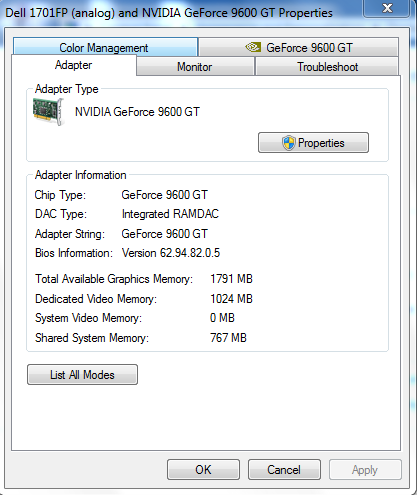Screen dimensions: 417x495
Task: Click the dialog title bar text
Action: [x=169, y=13]
